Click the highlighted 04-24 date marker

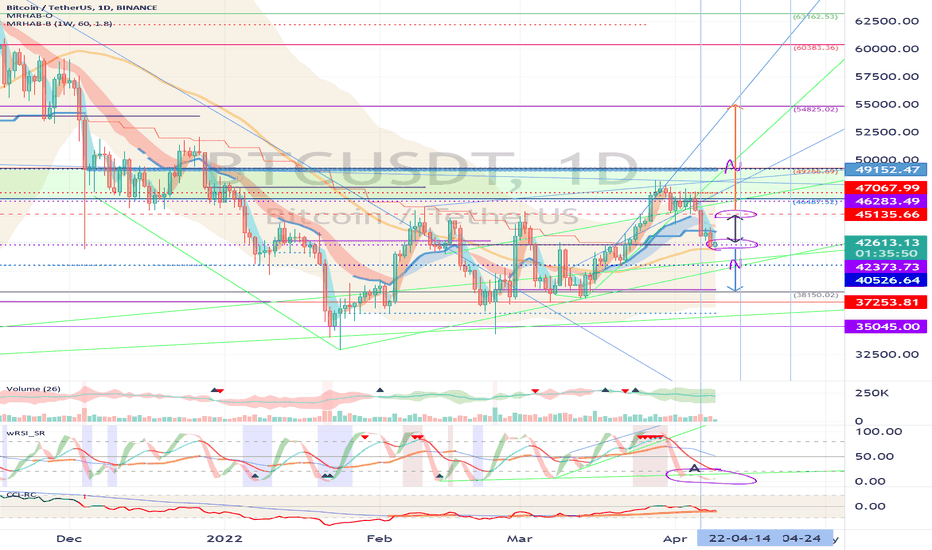click(x=802, y=538)
